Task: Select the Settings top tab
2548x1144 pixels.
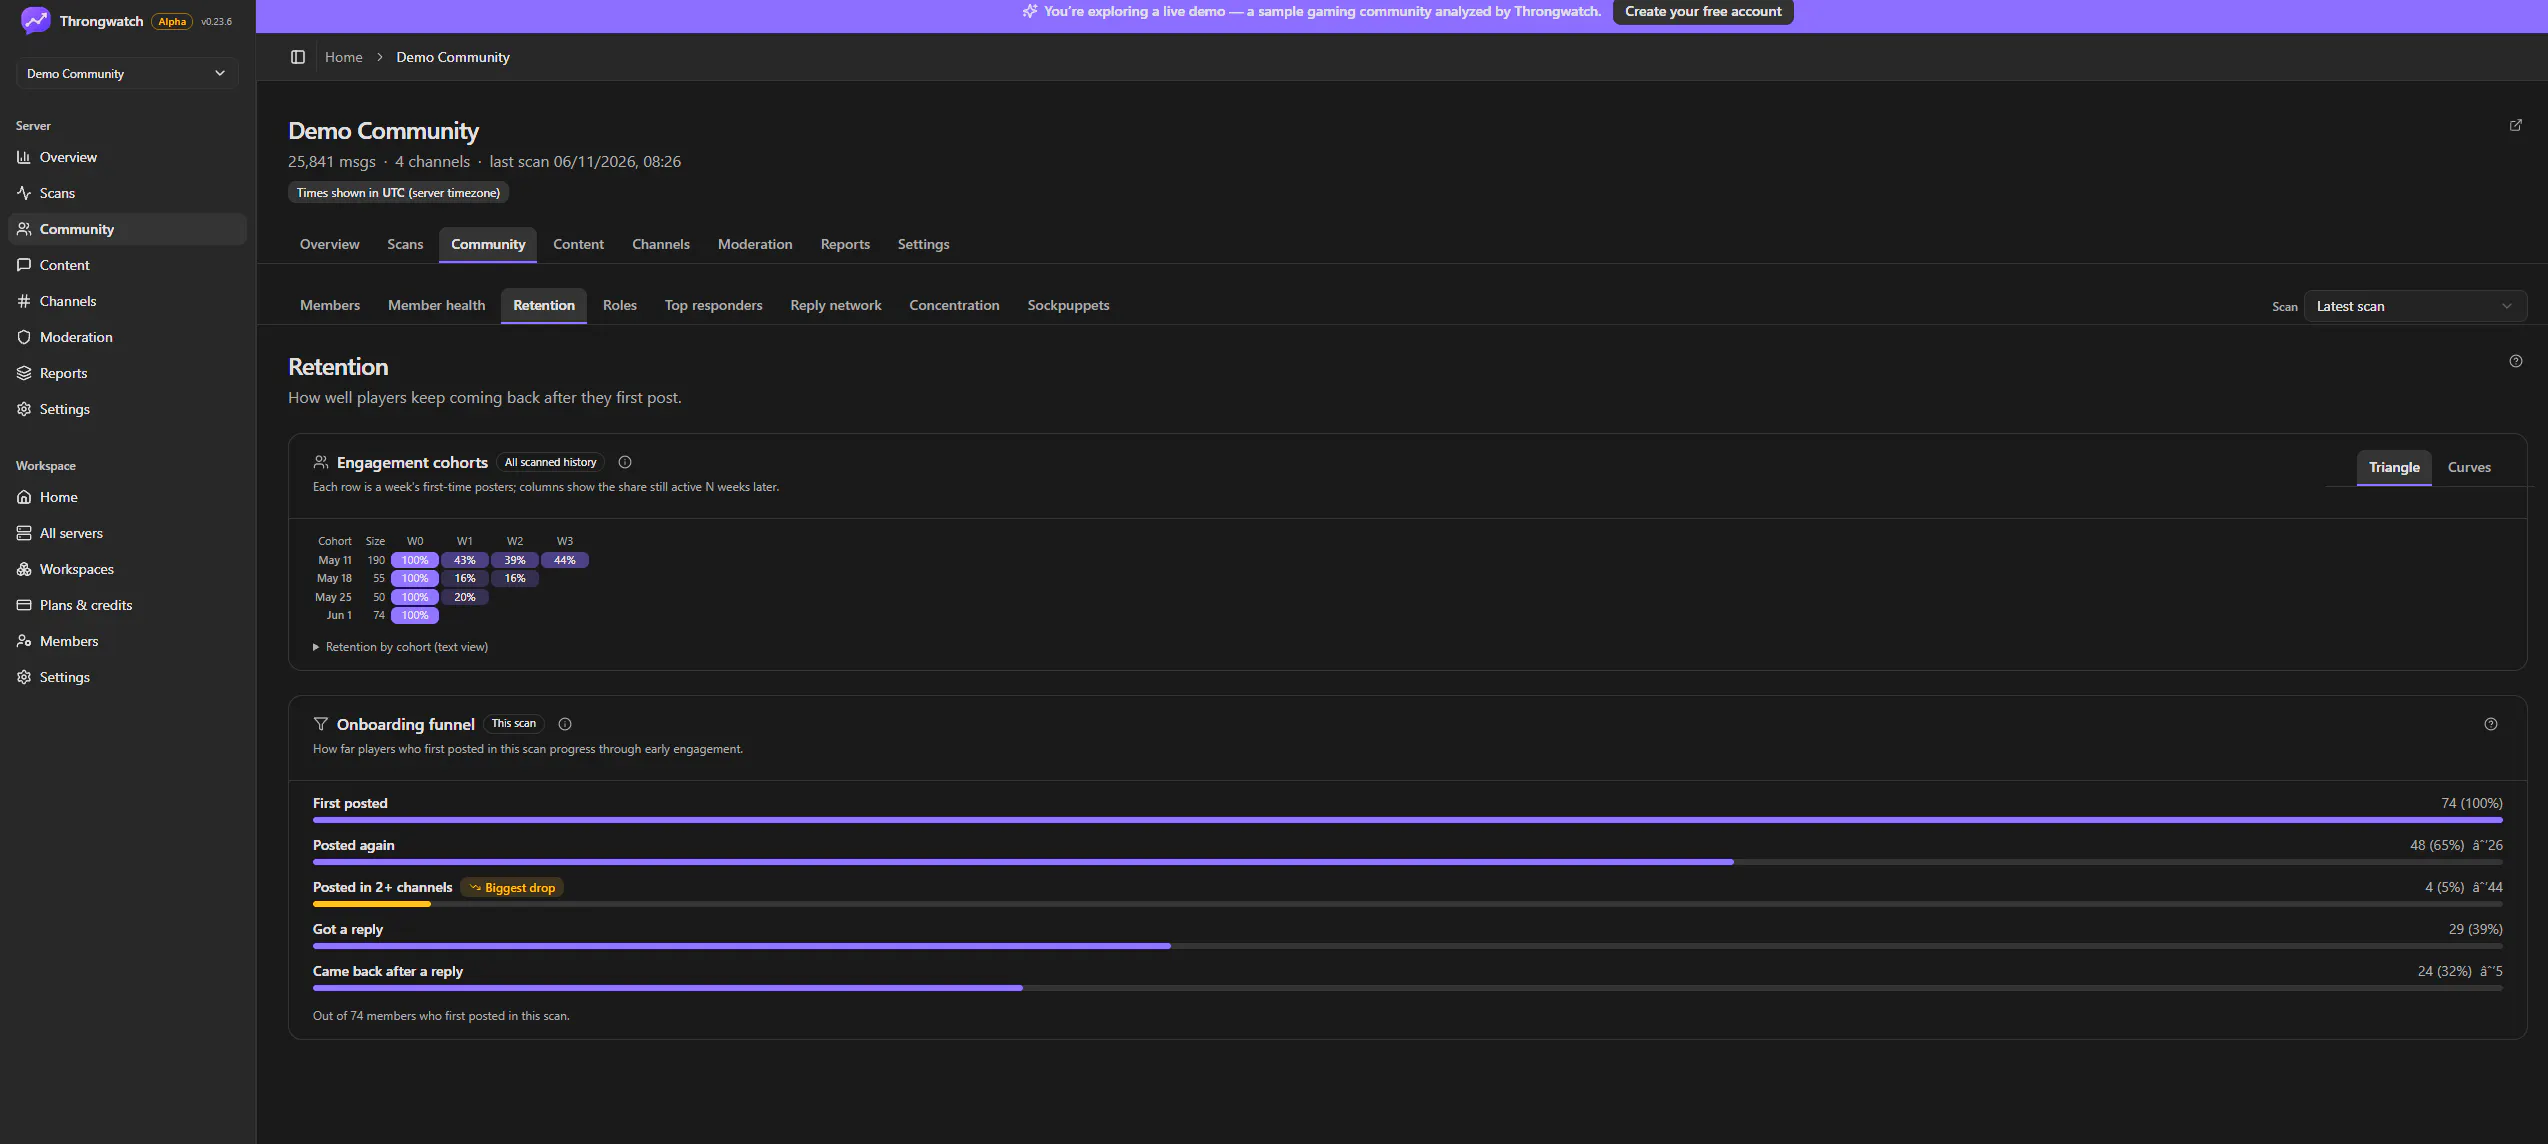Action: [923, 244]
